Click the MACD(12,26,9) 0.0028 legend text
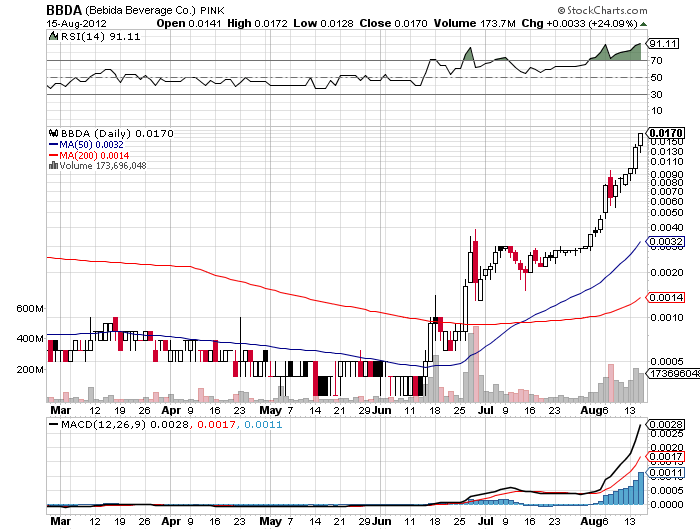The width and height of the screenshot is (700, 530). [125, 424]
